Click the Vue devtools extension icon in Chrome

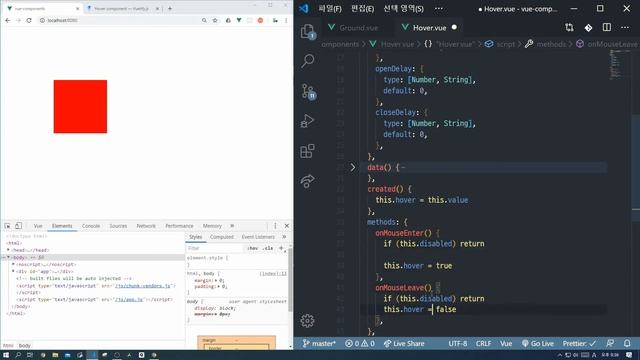239,20
